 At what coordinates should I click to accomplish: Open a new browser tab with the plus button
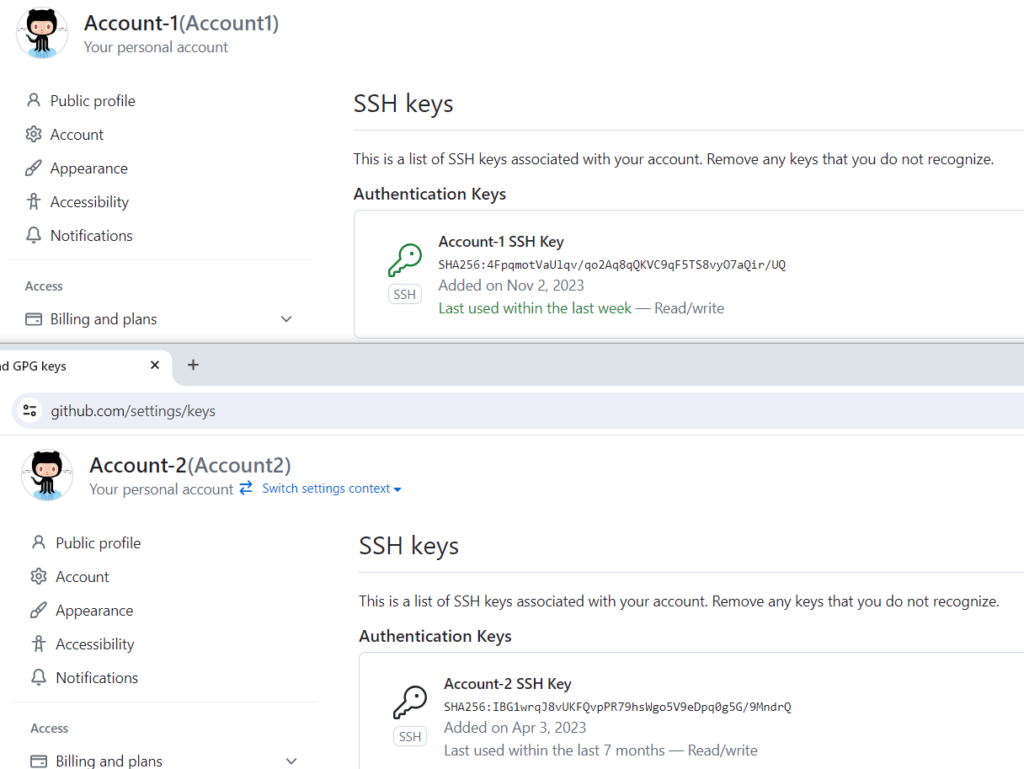(193, 365)
